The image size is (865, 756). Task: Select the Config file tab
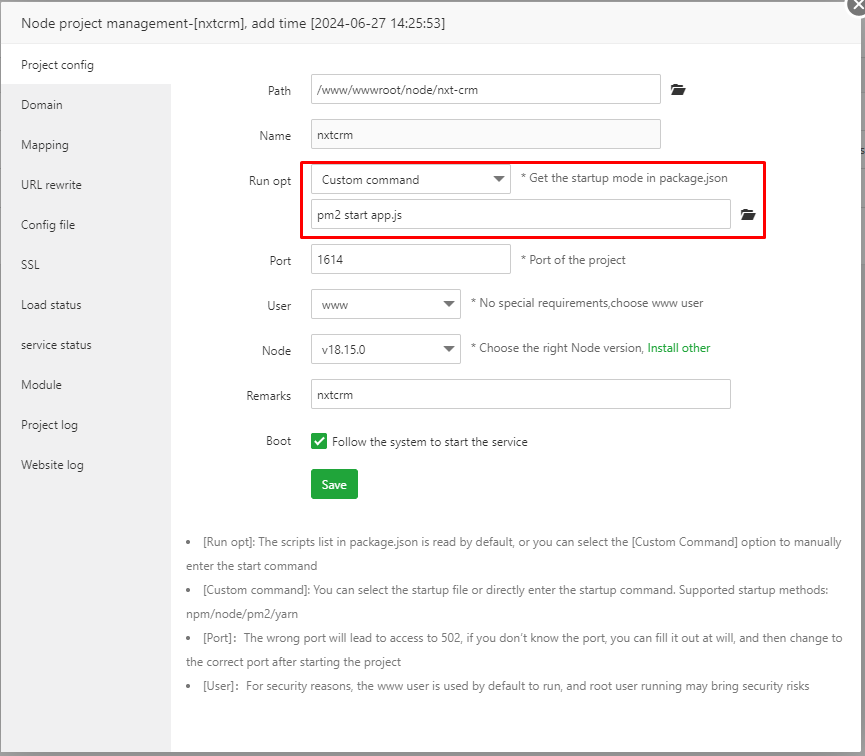coord(48,225)
